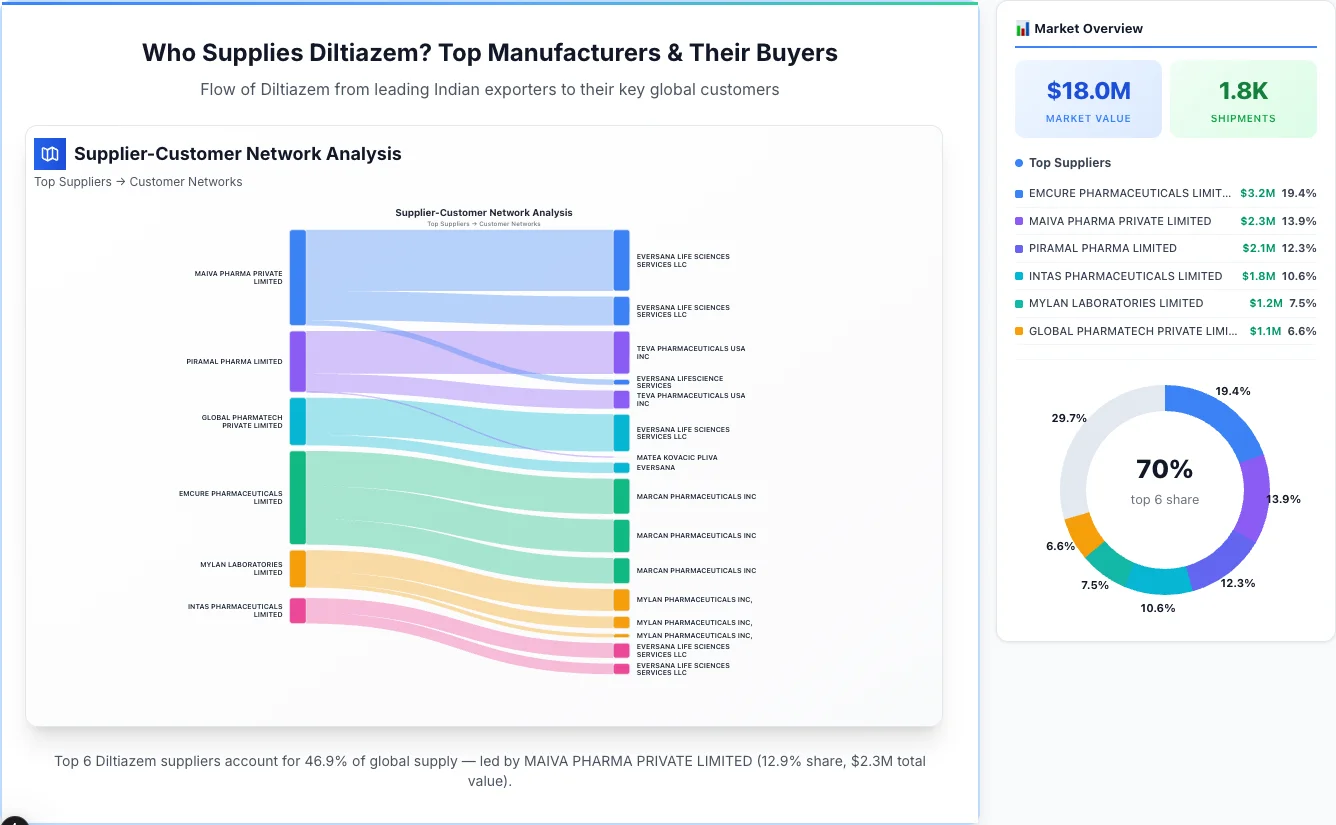
Task: Click the teal marker beside INTAS PHARMACEUTICALS LIMITED
Action: (1020, 276)
